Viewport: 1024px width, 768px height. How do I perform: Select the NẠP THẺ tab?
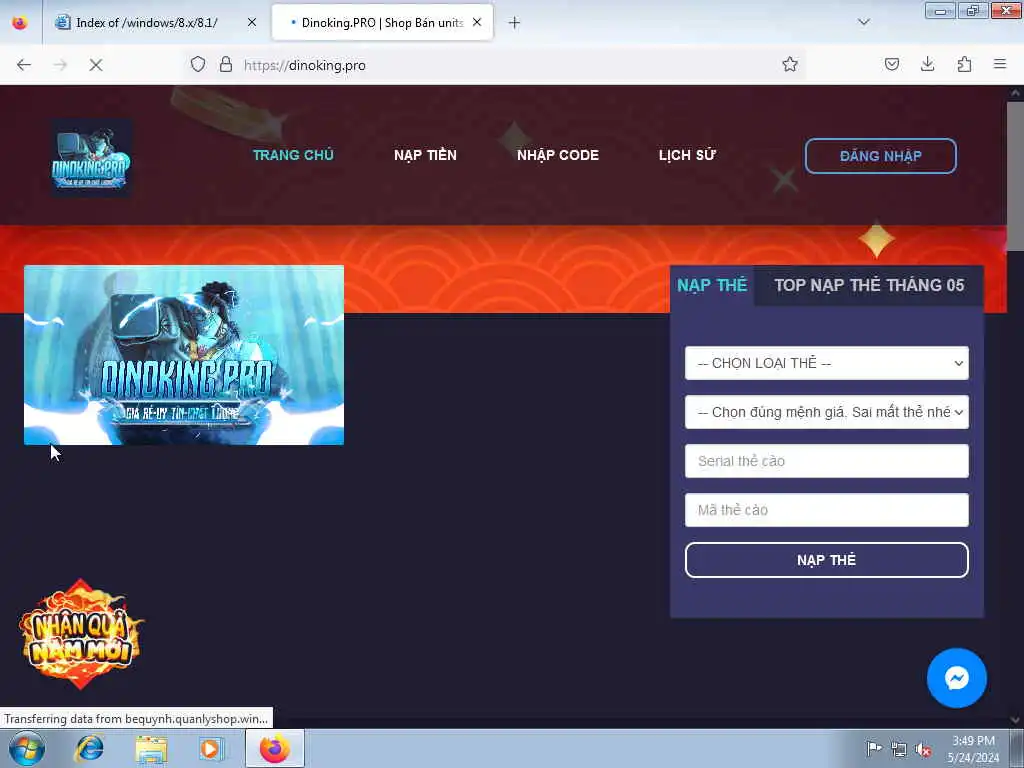(712, 285)
